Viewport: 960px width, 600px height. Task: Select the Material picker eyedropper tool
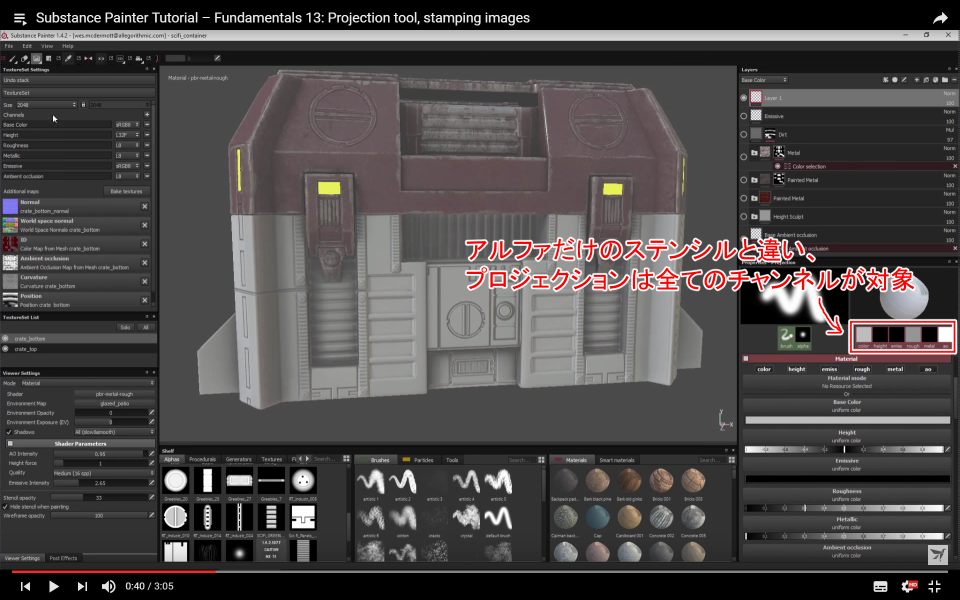pyautogui.click(x=68, y=58)
